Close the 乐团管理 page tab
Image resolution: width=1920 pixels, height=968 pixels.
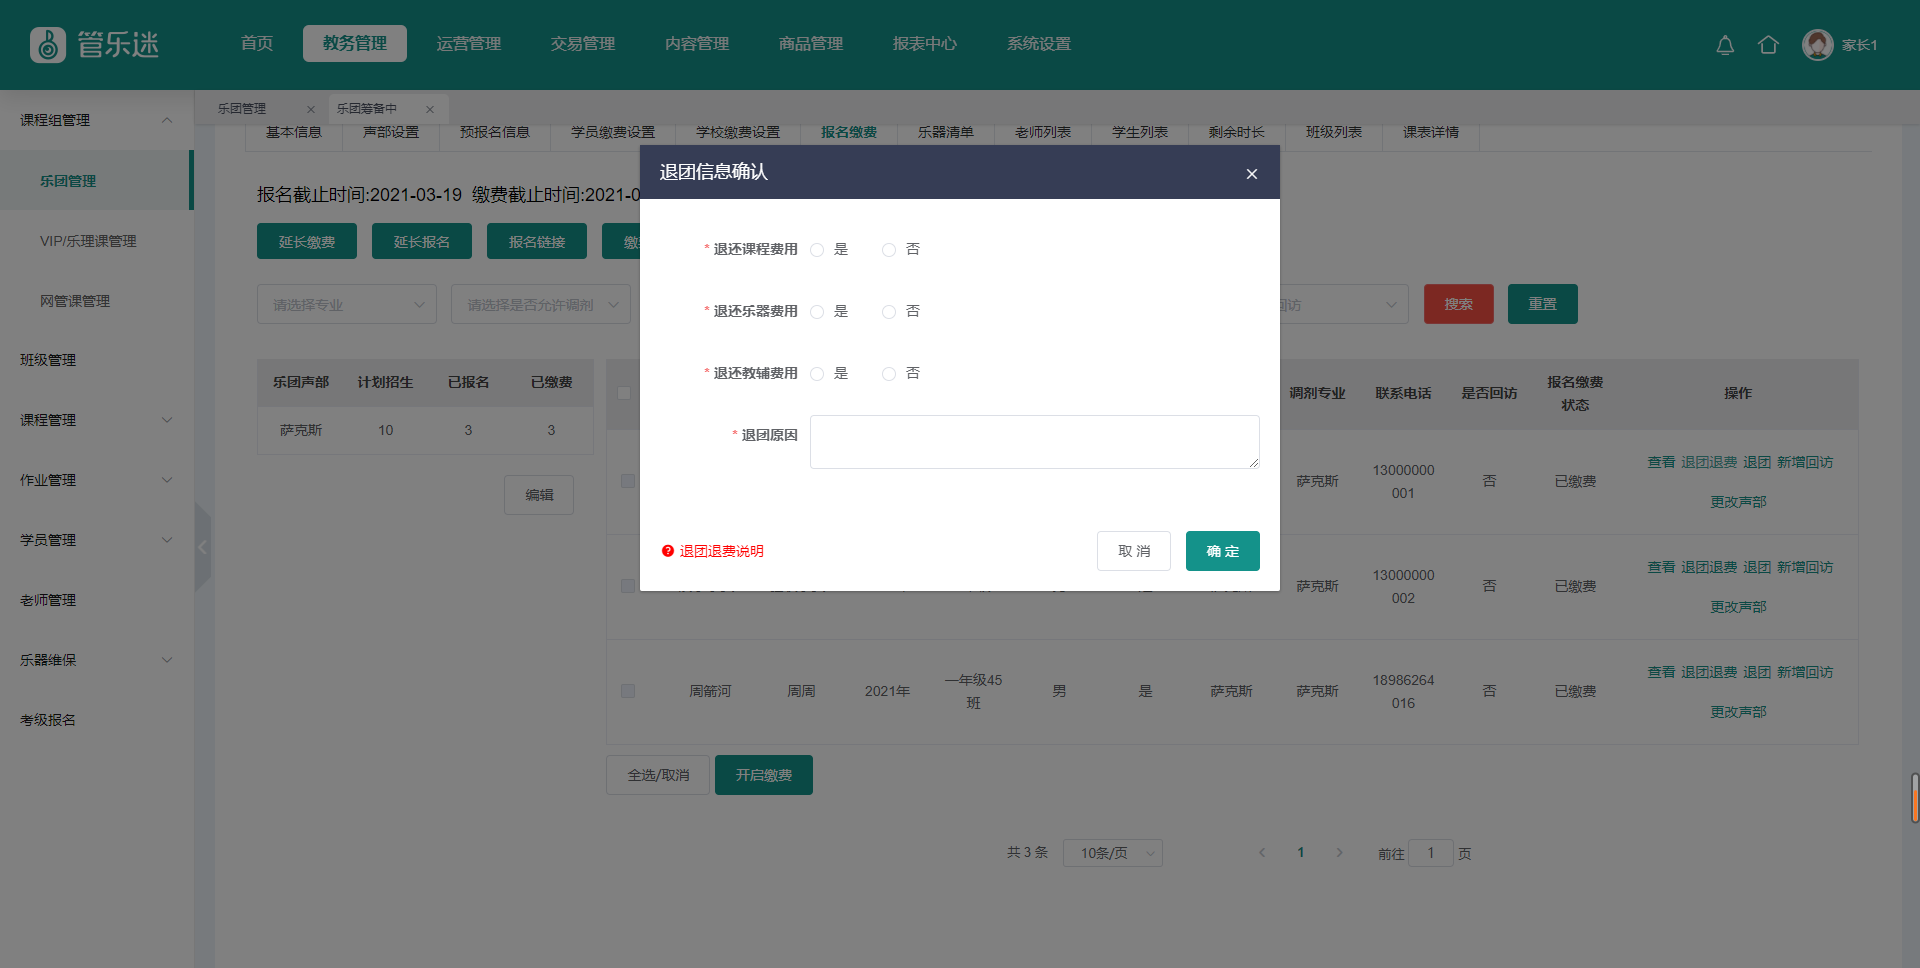click(x=311, y=109)
